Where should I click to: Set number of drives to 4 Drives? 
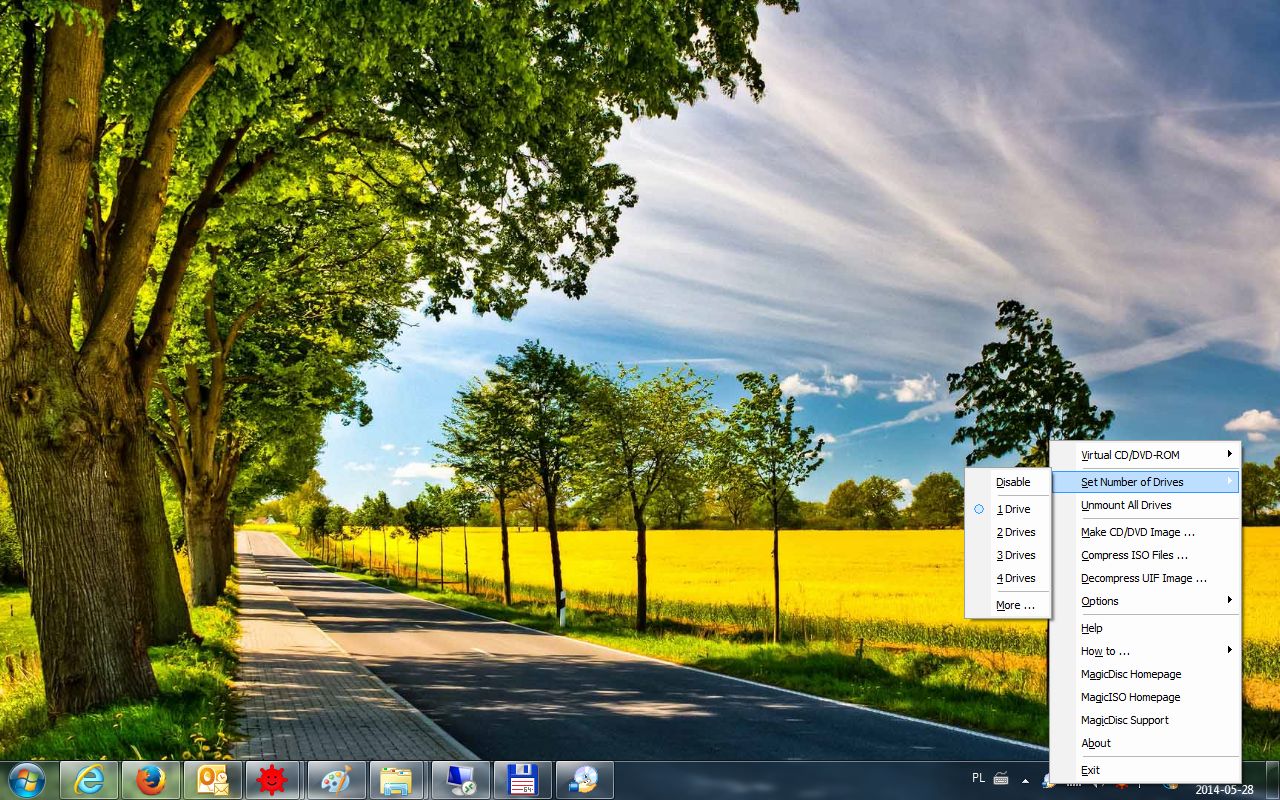1008,578
